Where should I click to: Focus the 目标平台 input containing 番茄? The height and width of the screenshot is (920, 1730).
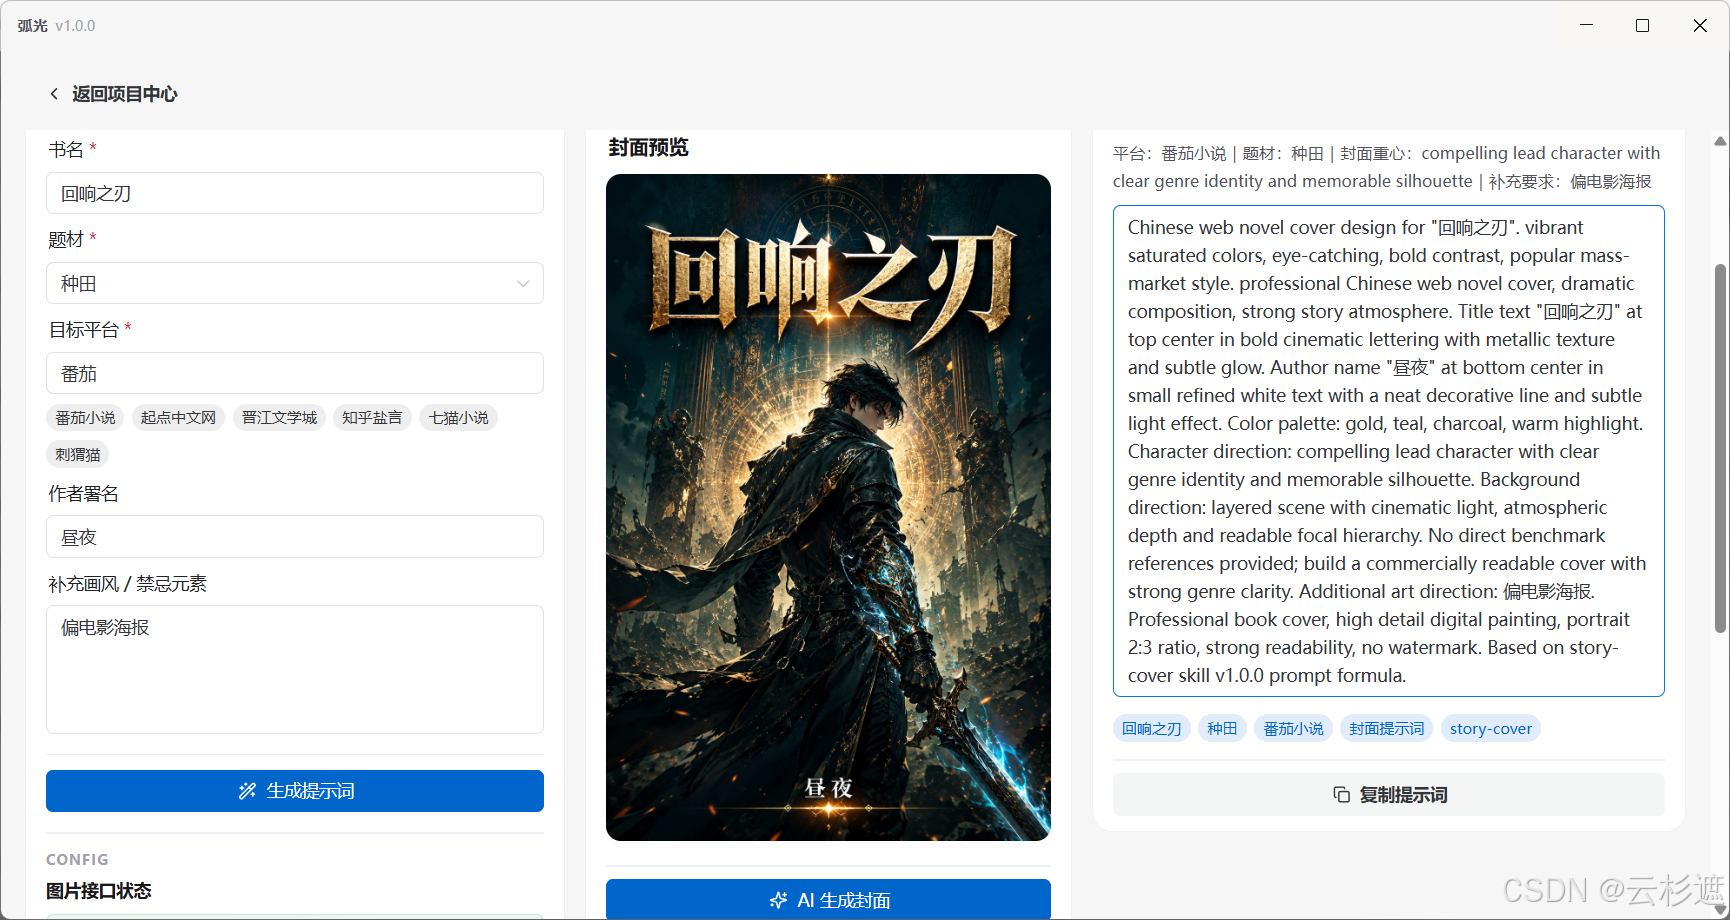coord(295,373)
